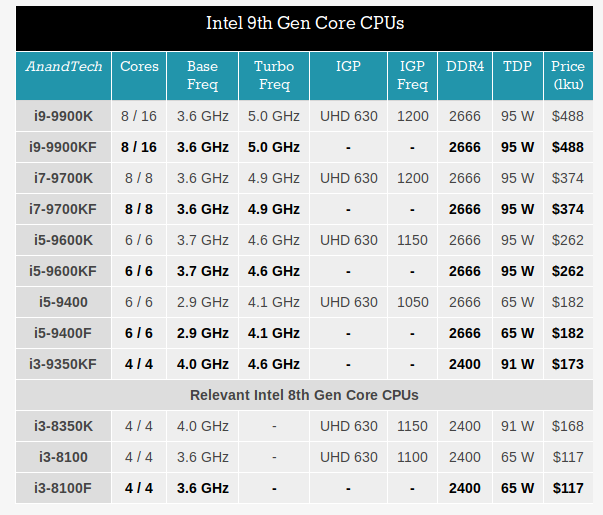Click the 8 / 8 cores of i7-9700K
603x515 pixels.
click(139, 178)
